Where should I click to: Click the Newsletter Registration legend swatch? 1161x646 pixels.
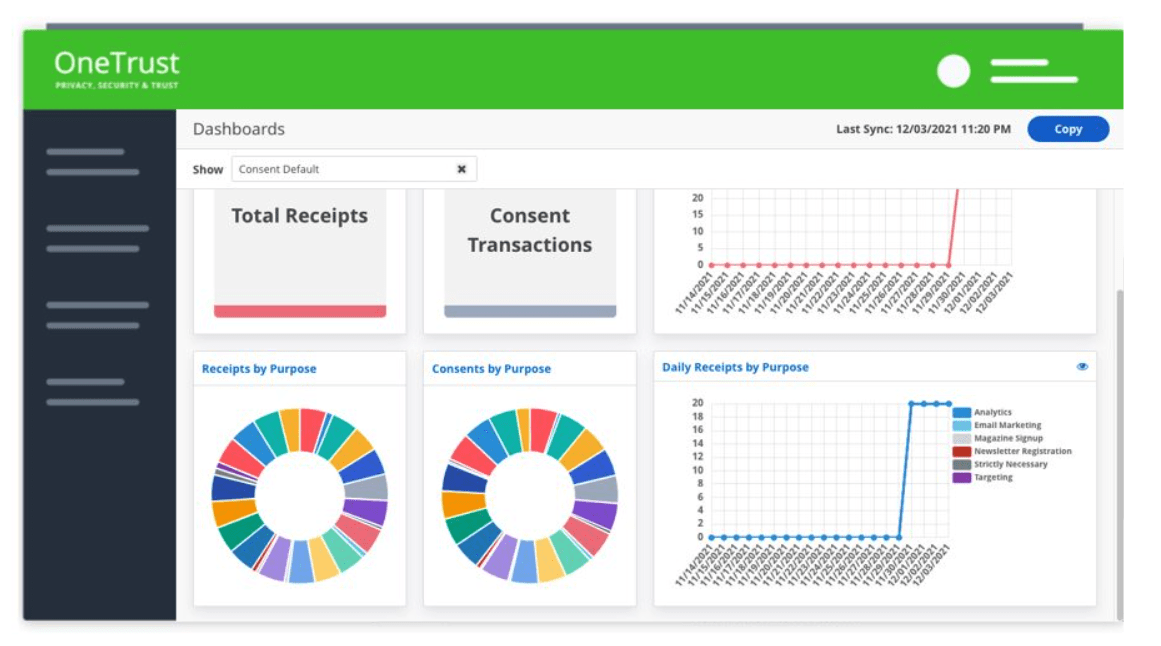pyautogui.click(x=962, y=451)
